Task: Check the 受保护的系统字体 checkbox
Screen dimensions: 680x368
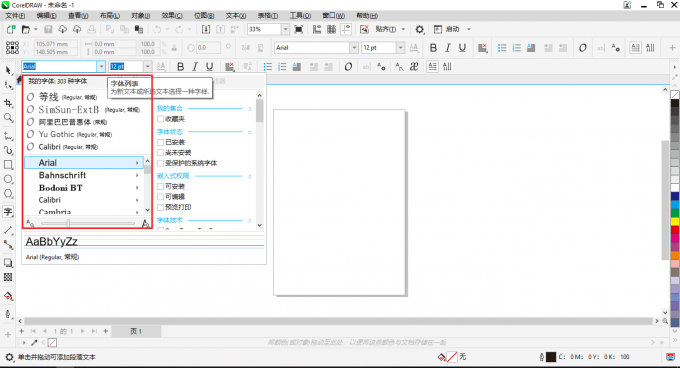Action: click(x=160, y=163)
